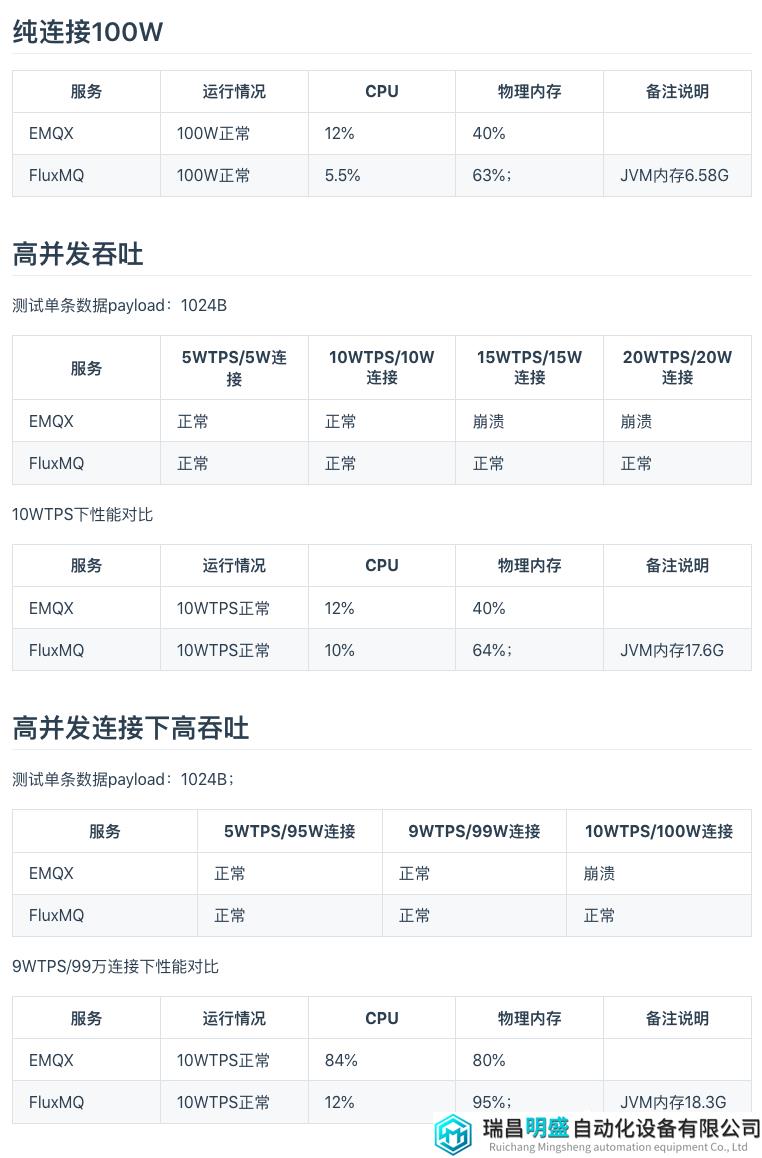Screen dimensions: 762x1158
Task: Click the 10WTPS下性能对比 caption
Action: 83,515
